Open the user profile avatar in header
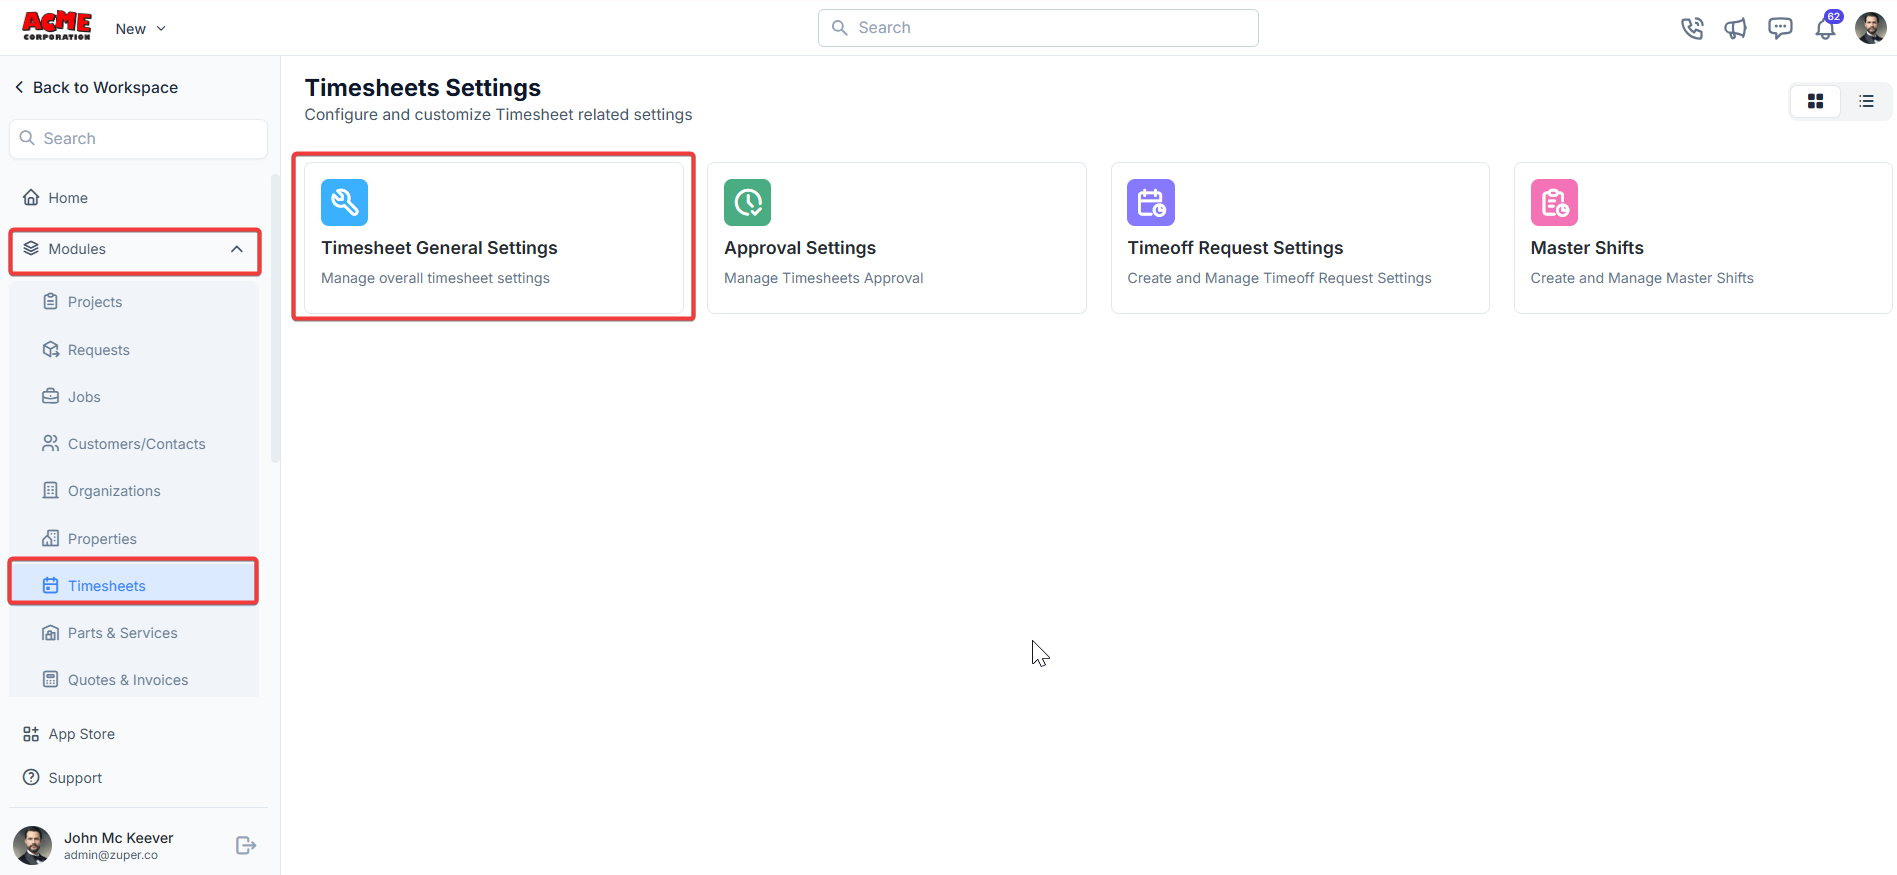 1870,28
